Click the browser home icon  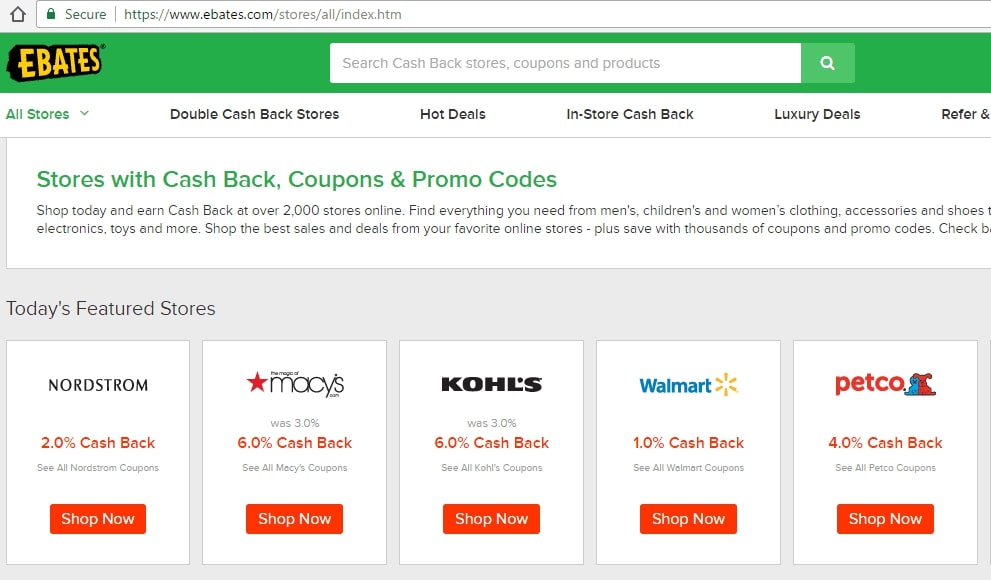click(16, 15)
